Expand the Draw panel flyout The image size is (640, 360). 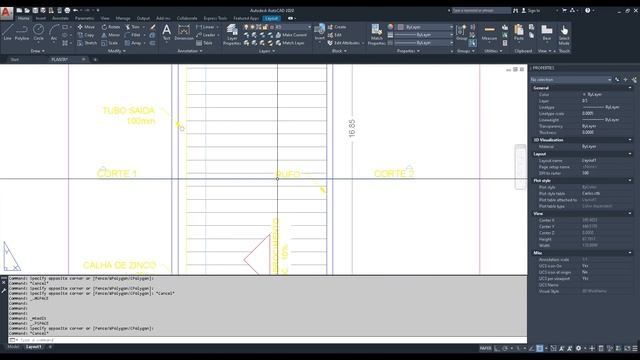(x=38, y=51)
